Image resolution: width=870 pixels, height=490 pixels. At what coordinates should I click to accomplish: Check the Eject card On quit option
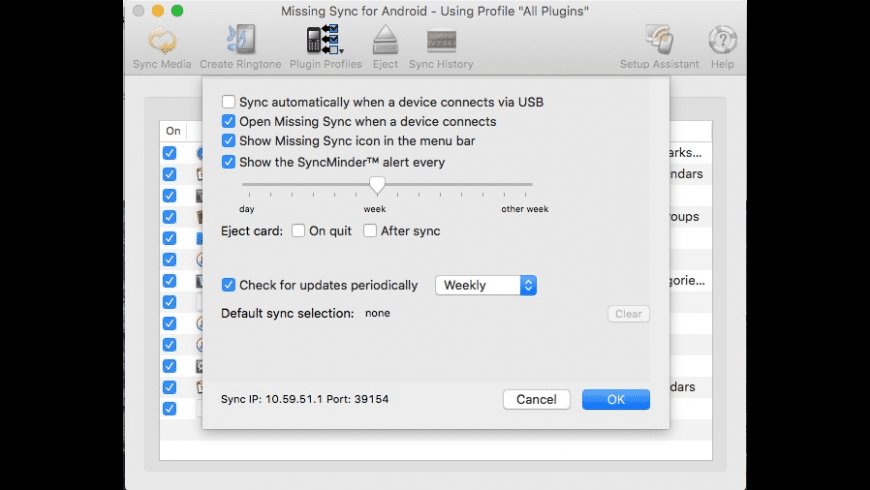tap(298, 230)
